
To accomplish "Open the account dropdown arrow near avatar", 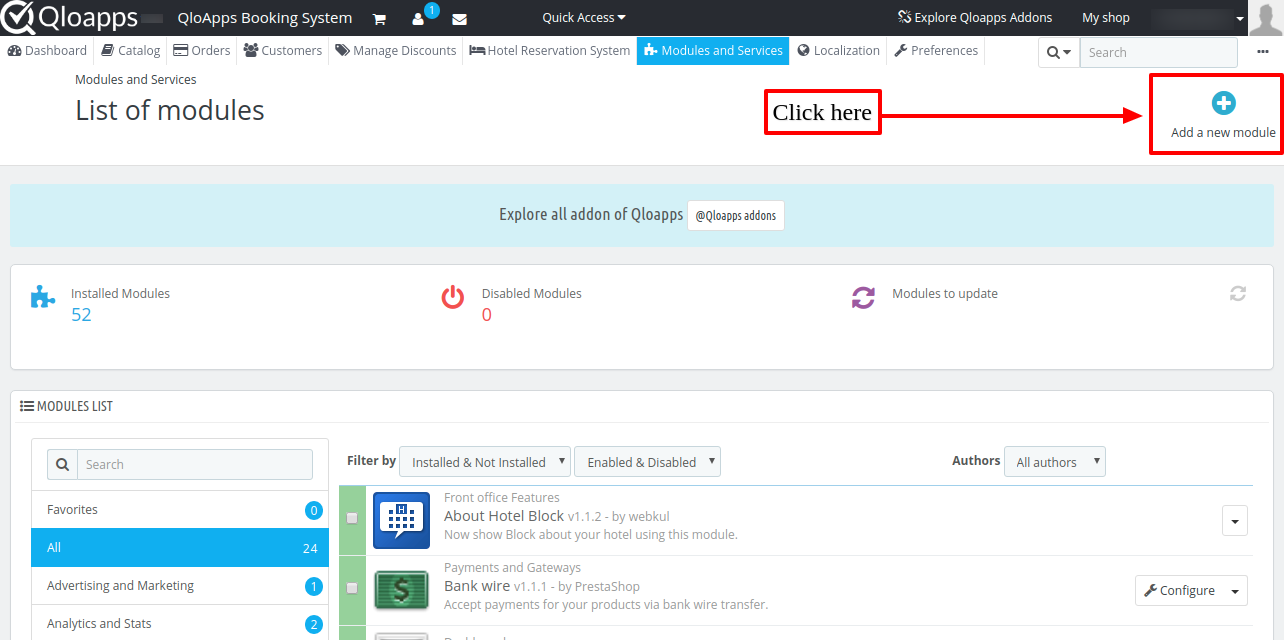I will point(1241,18).
